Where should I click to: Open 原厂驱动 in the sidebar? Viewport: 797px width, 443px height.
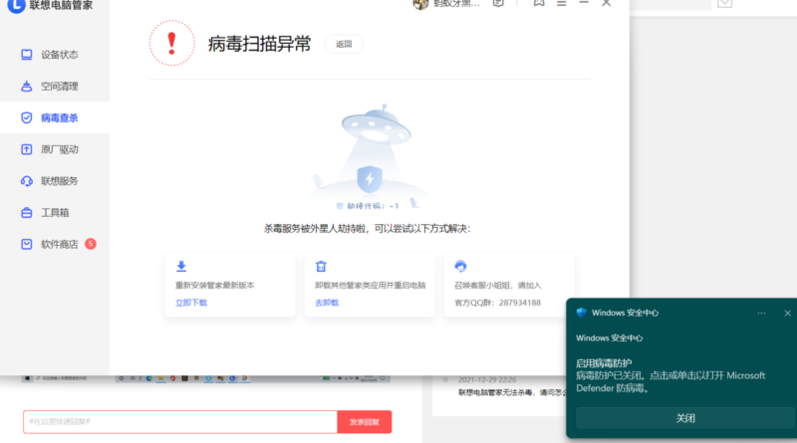(x=58, y=149)
